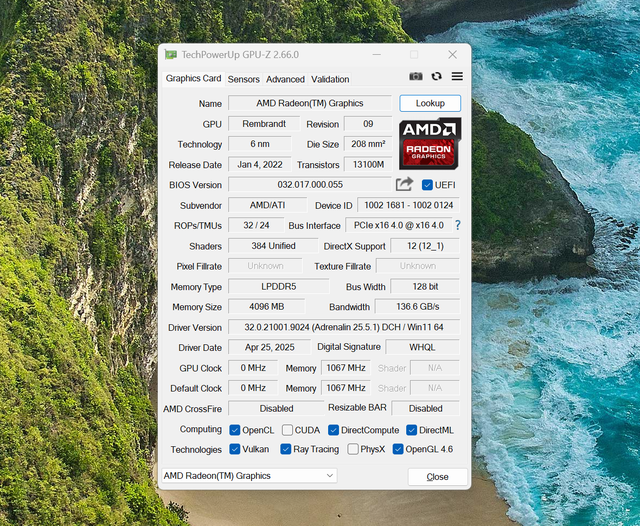Click the Default Clock row Memory 1067 MHz
Image resolution: width=640 pixels, height=526 pixels.
[x=346, y=388]
